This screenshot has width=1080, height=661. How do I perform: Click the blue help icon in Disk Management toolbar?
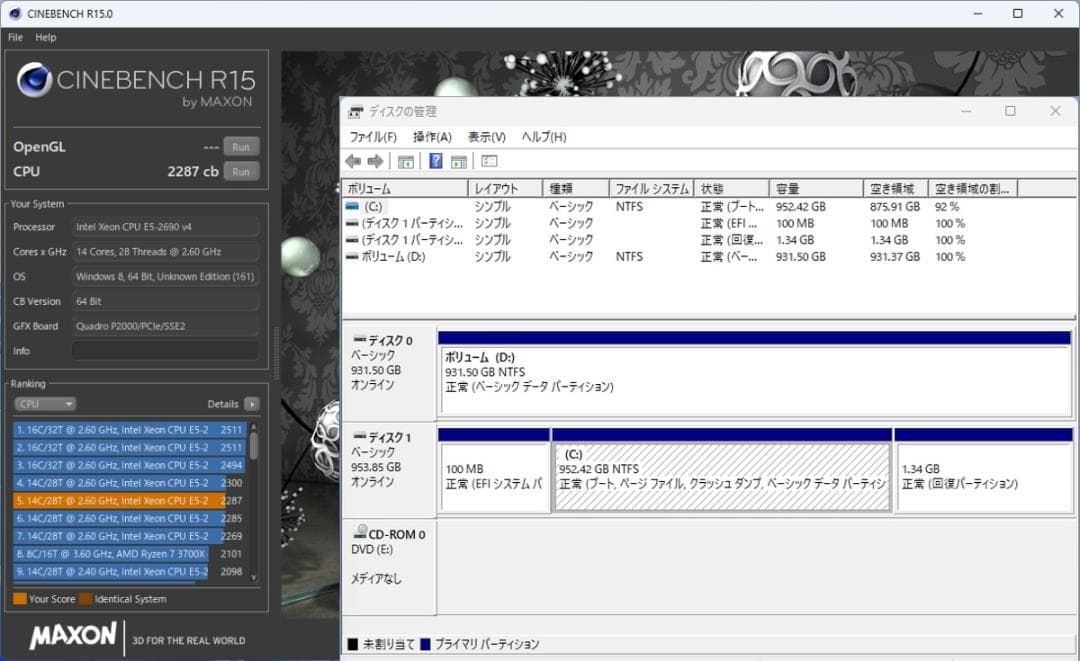click(435, 161)
